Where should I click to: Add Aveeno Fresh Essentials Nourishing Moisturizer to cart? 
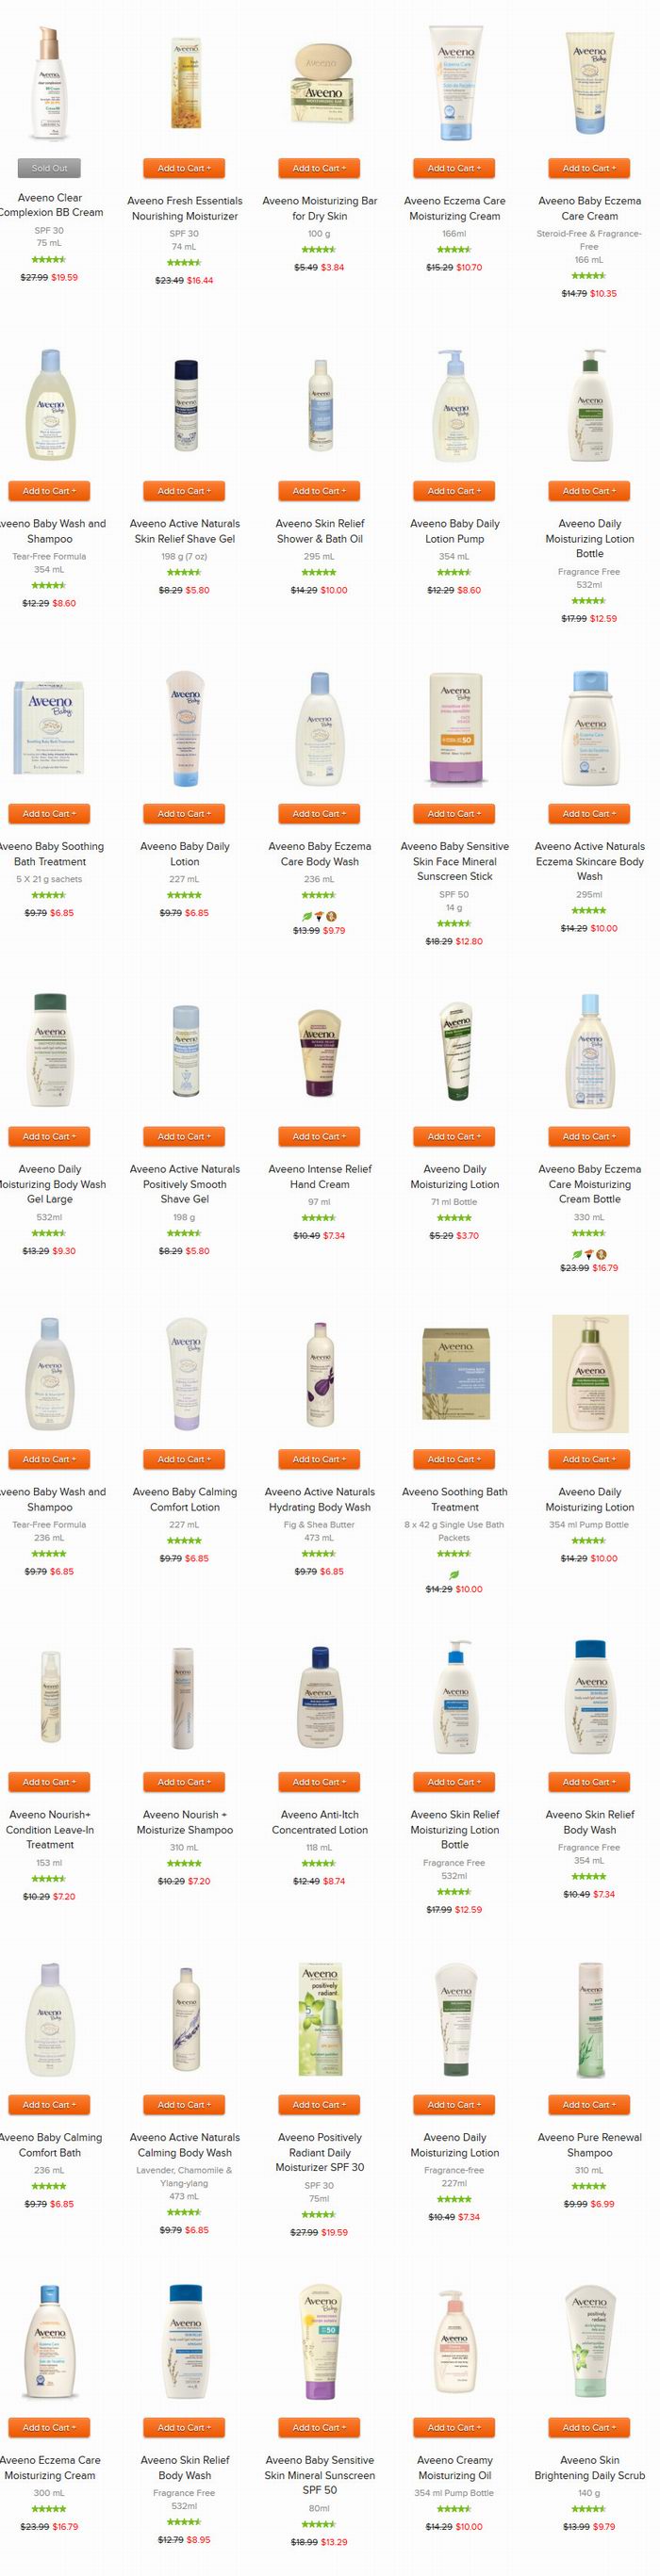click(185, 168)
